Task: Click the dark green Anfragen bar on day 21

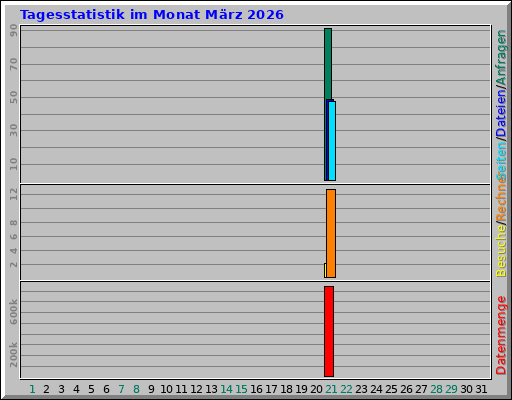Action: point(328,63)
